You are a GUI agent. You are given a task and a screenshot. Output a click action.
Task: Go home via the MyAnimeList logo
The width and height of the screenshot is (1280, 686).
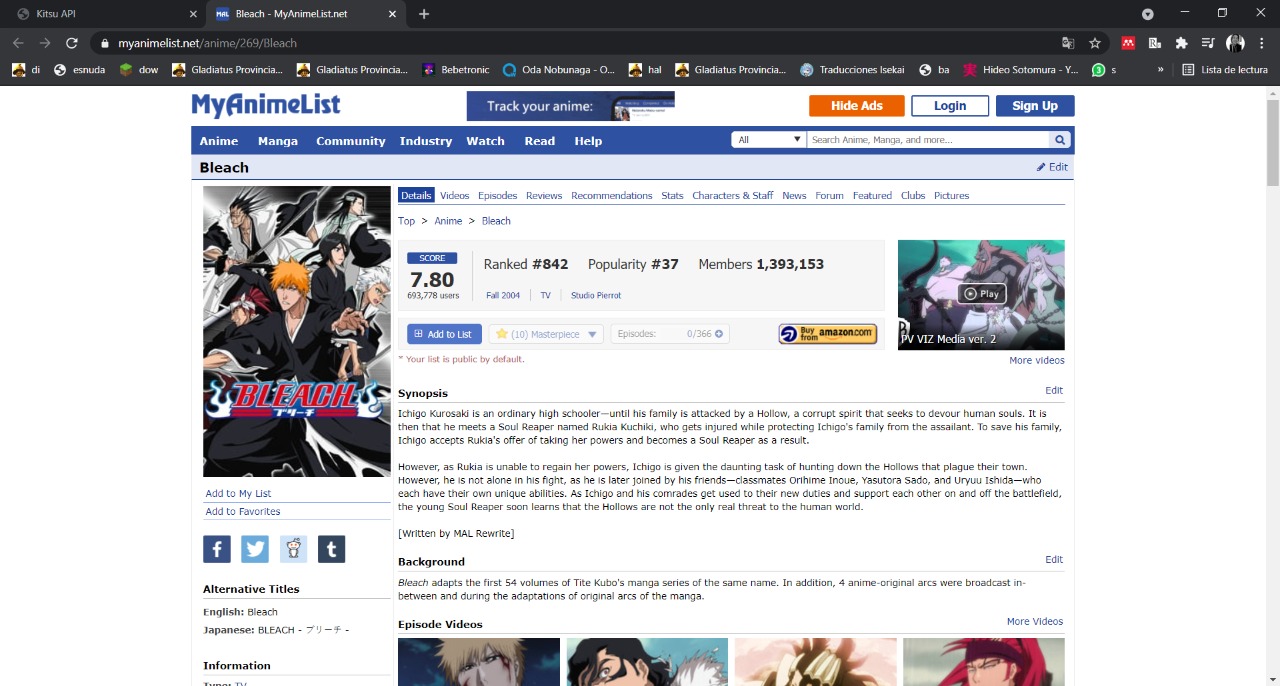click(265, 105)
